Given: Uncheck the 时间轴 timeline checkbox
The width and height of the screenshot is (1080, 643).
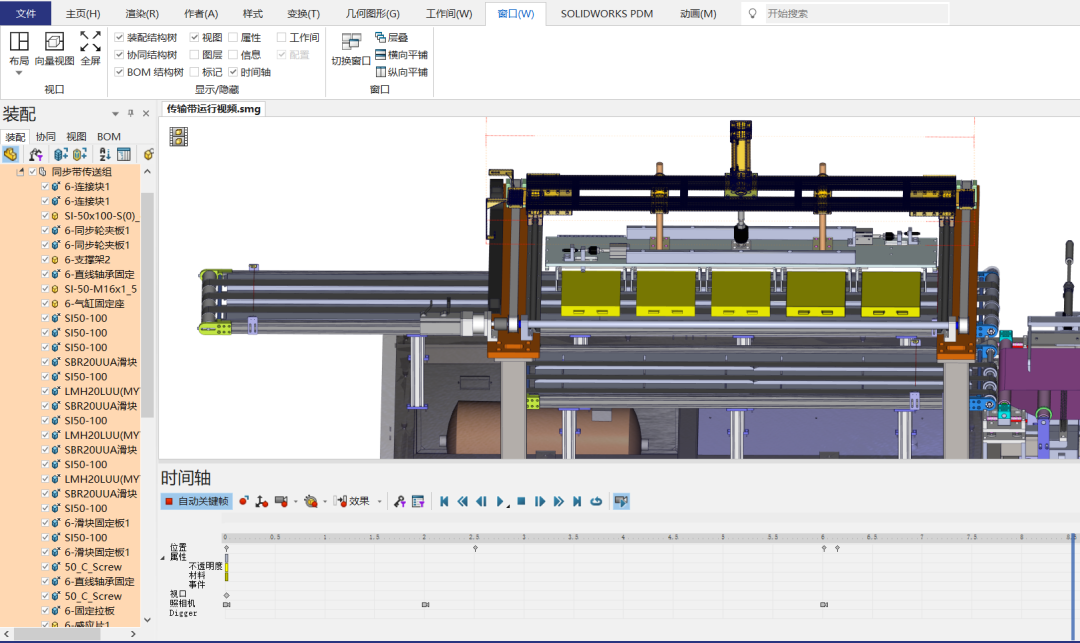Looking at the screenshot, I should [x=233, y=72].
